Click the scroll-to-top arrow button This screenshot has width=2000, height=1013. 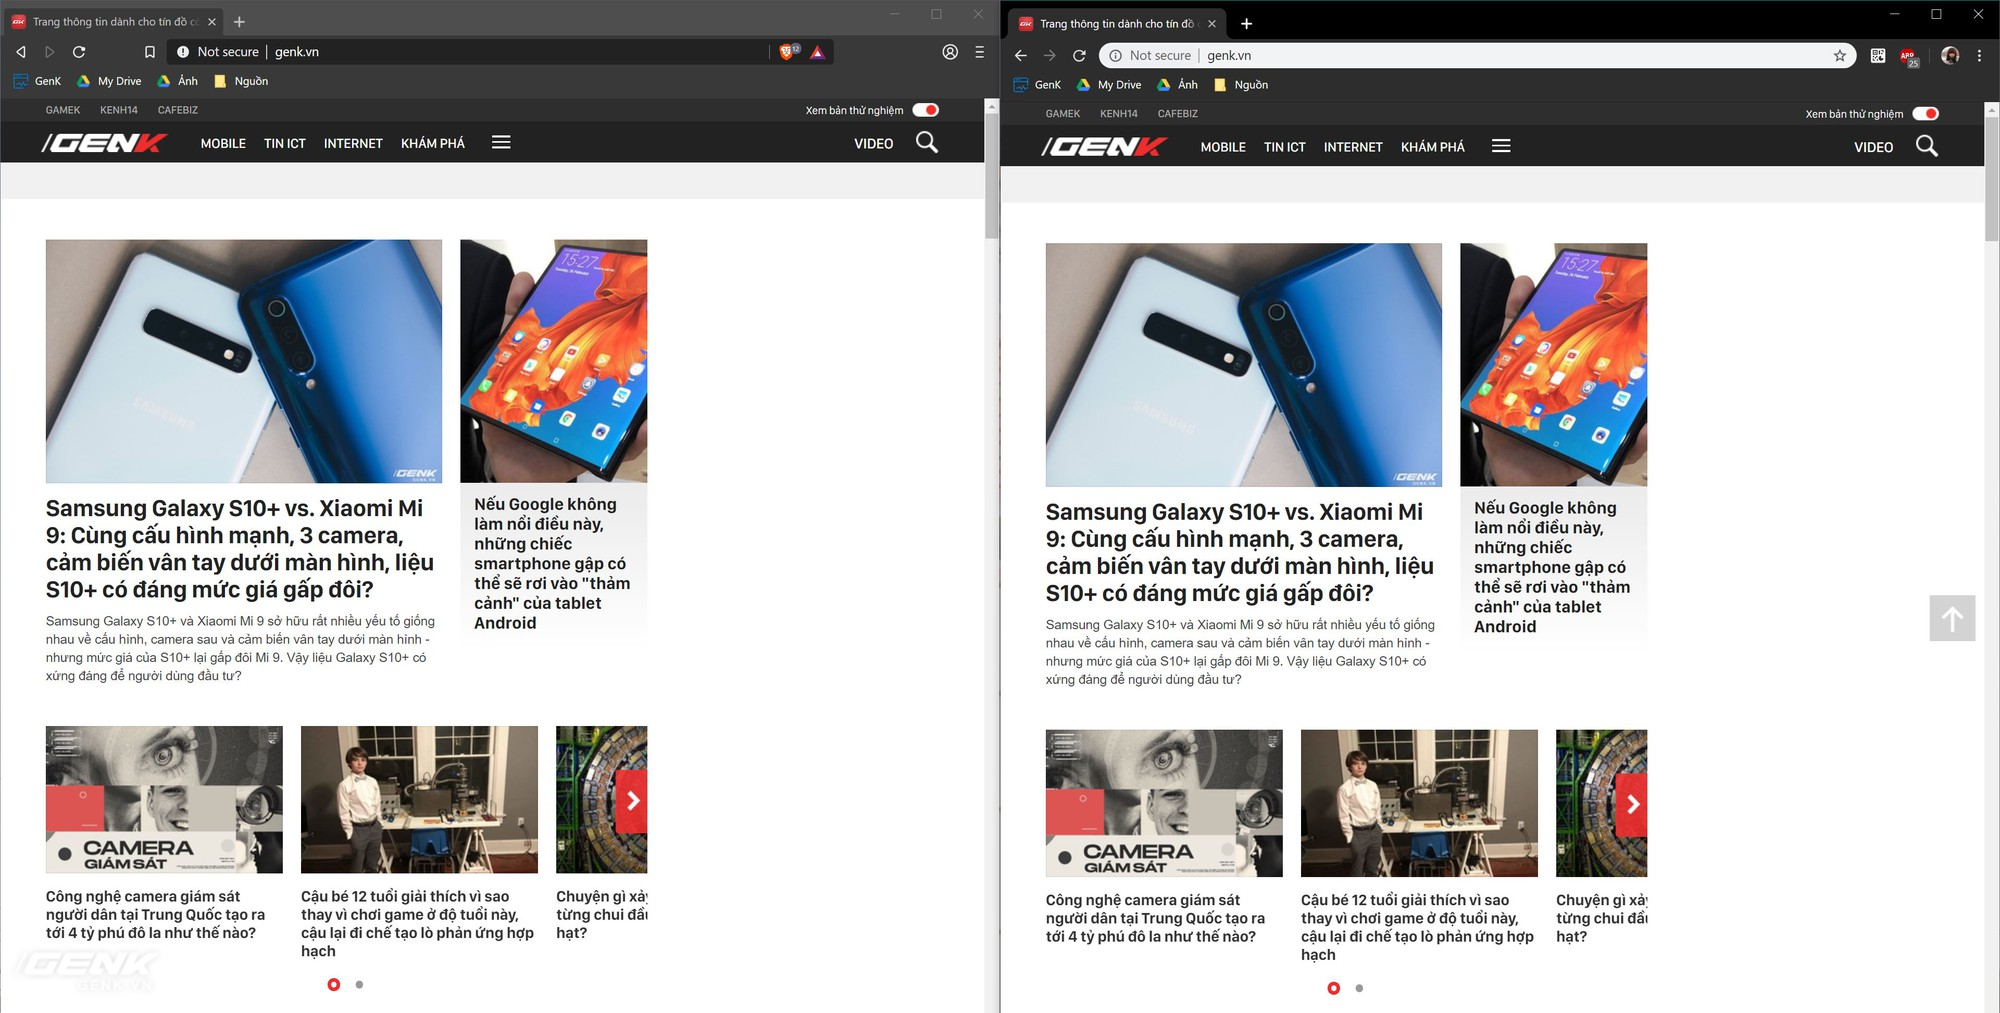click(x=1952, y=619)
